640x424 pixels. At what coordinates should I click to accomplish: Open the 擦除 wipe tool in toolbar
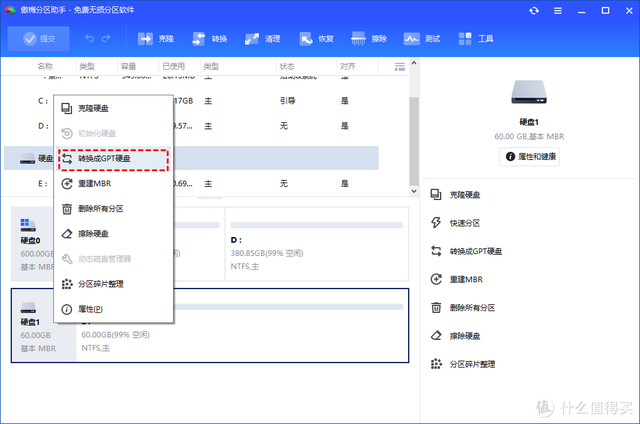(x=369, y=39)
